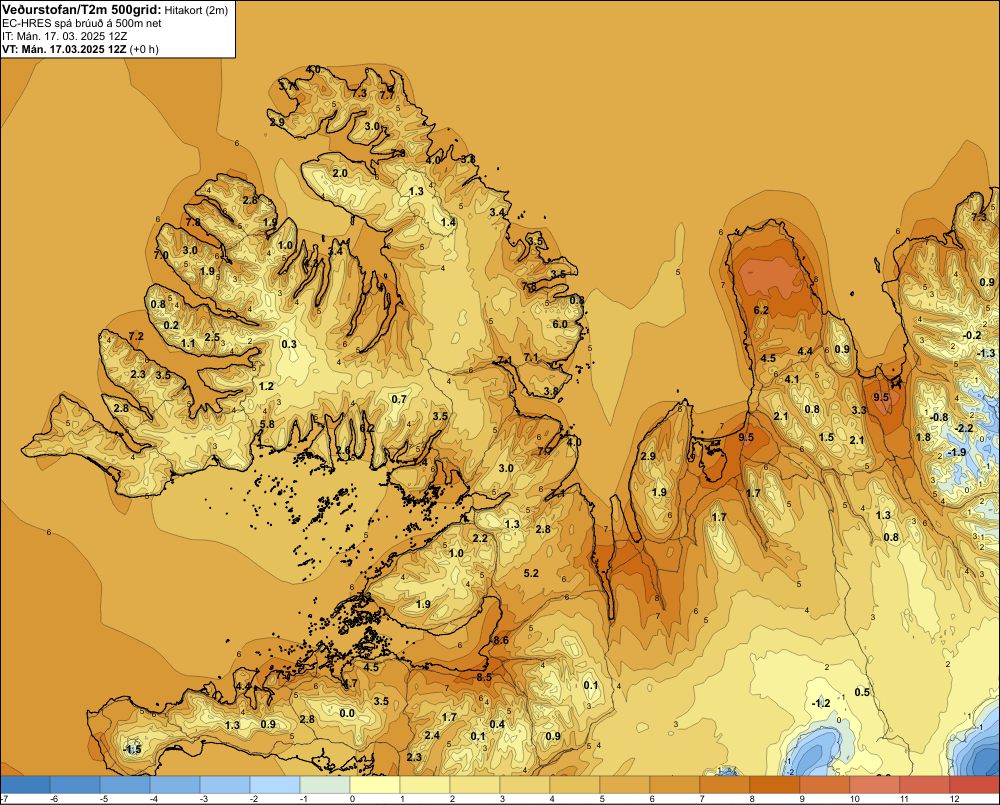Viewport: 1000px width, 805px height.
Task: Click the "1.1" temperature value
Action: click(188, 343)
